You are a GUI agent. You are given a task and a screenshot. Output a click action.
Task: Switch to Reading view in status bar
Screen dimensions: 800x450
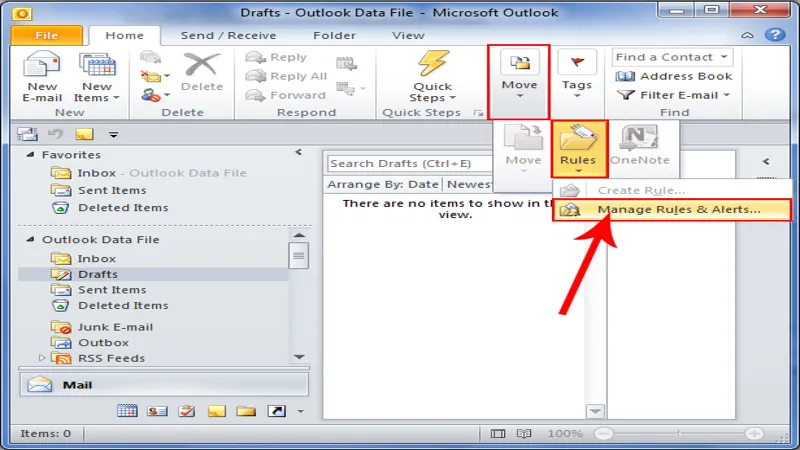(524, 434)
